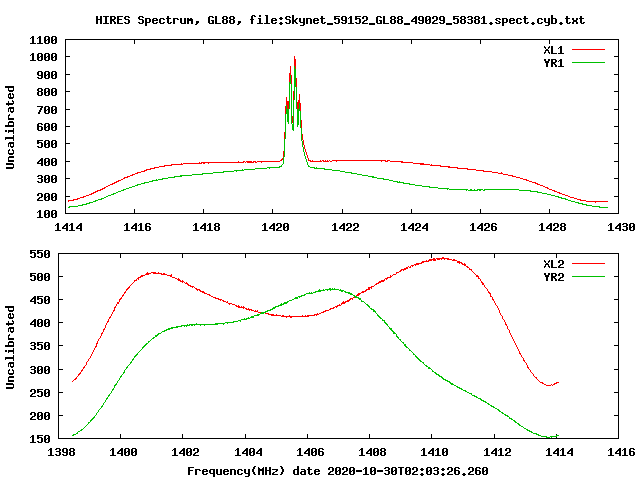Click the red XL2 legend line sample
640x480 pixels.
(588, 264)
